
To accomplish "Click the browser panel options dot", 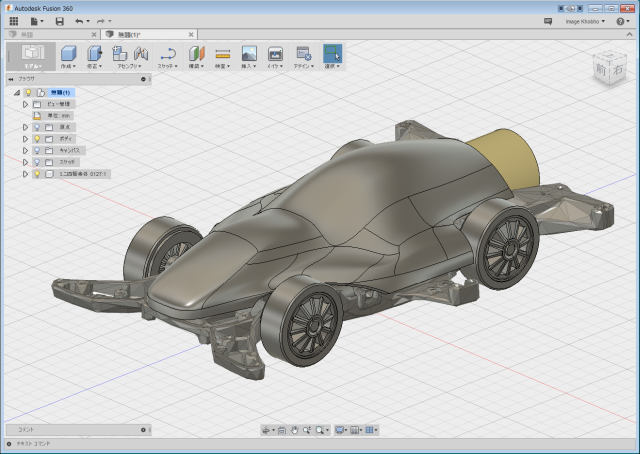I will tap(143, 79).
